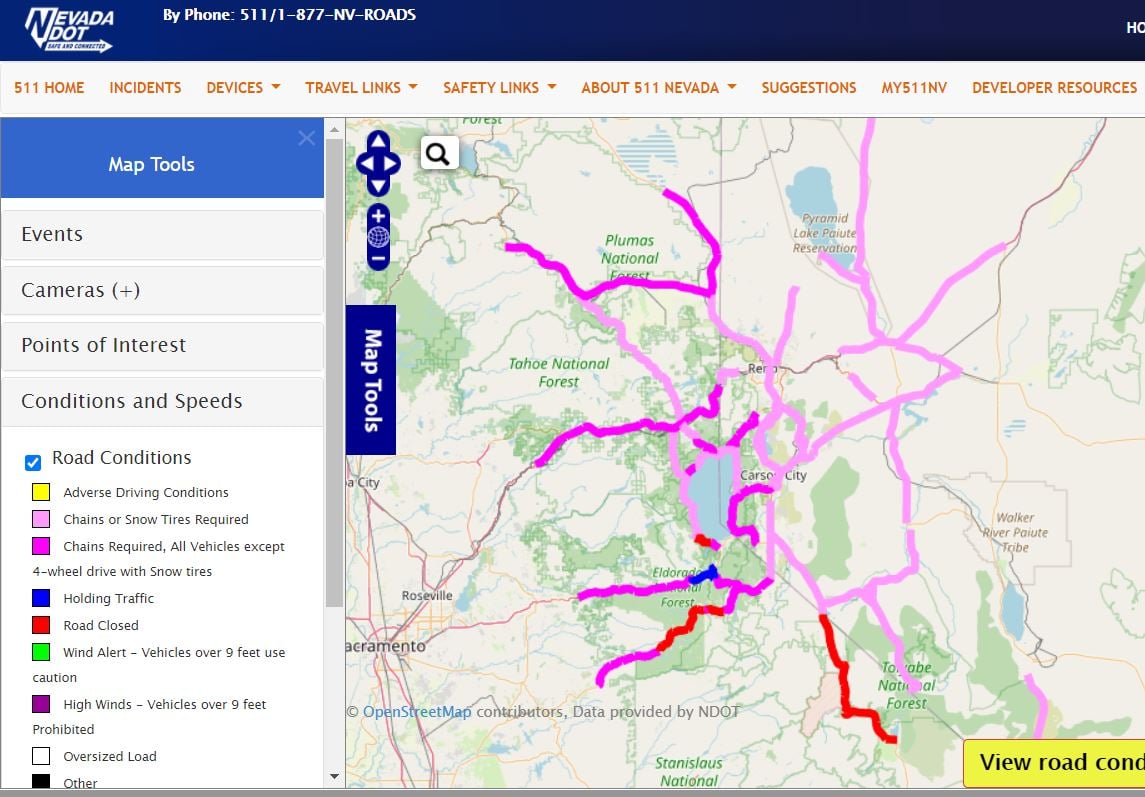
Task: Click the Road Conditions label text
Action: pos(122,457)
